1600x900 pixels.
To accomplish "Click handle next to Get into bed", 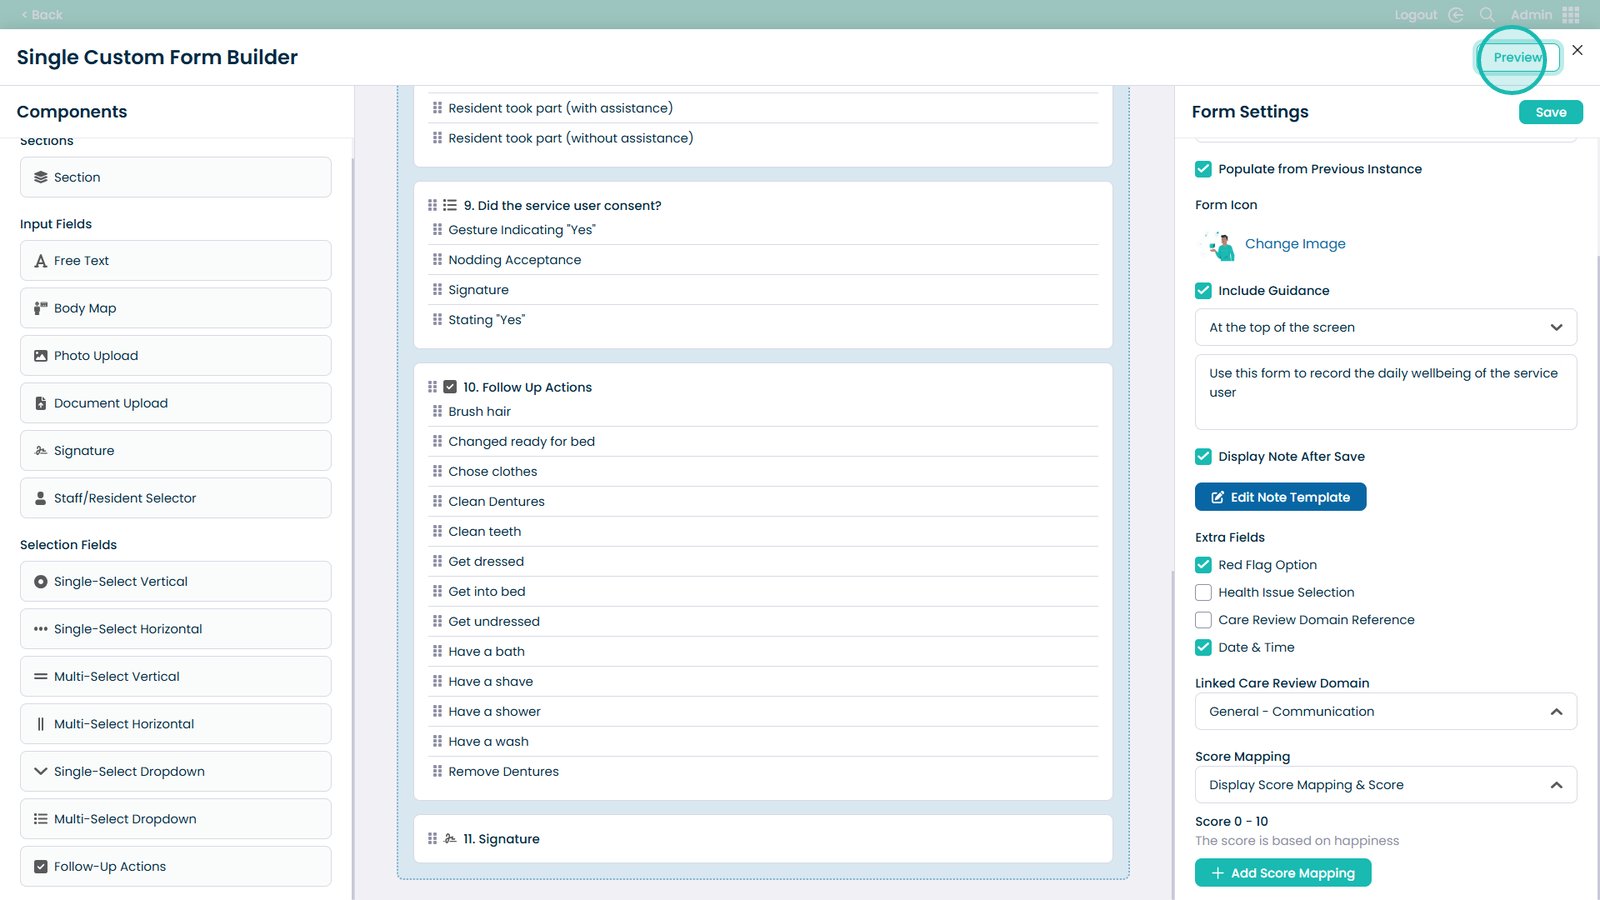I will coord(437,591).
